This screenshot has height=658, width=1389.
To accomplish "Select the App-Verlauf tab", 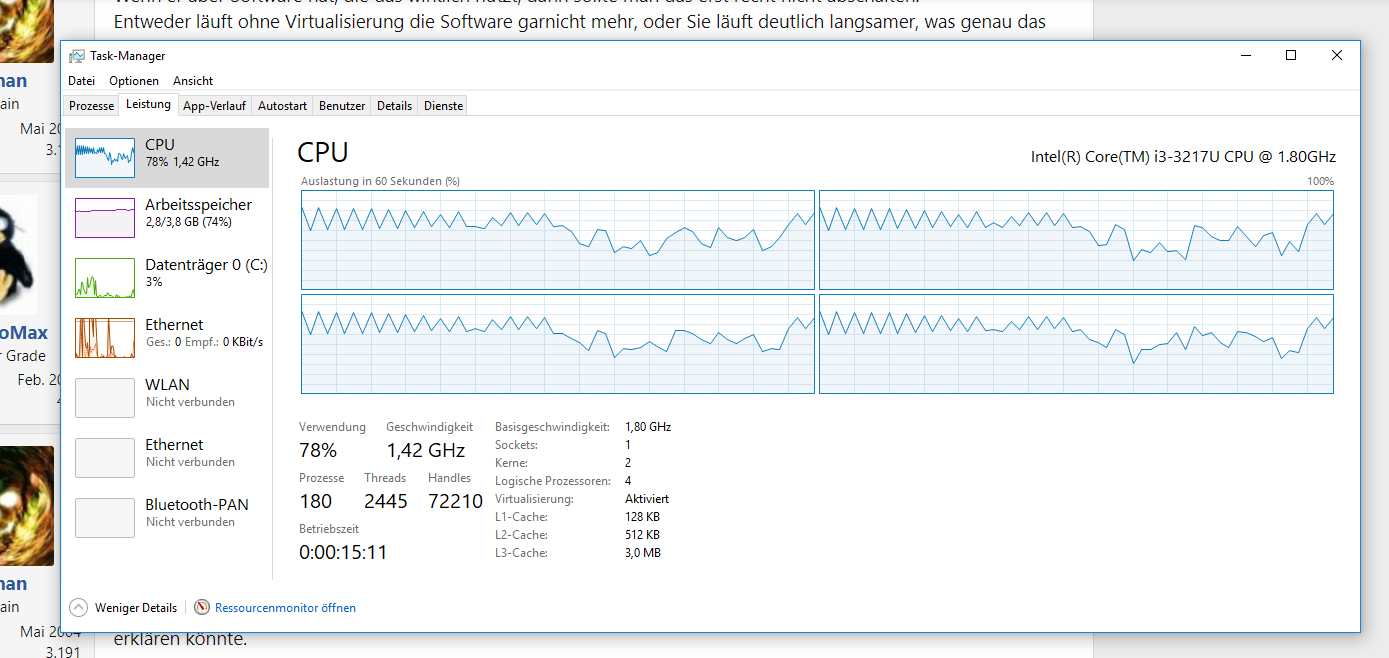I will click(x=214, y=104).
